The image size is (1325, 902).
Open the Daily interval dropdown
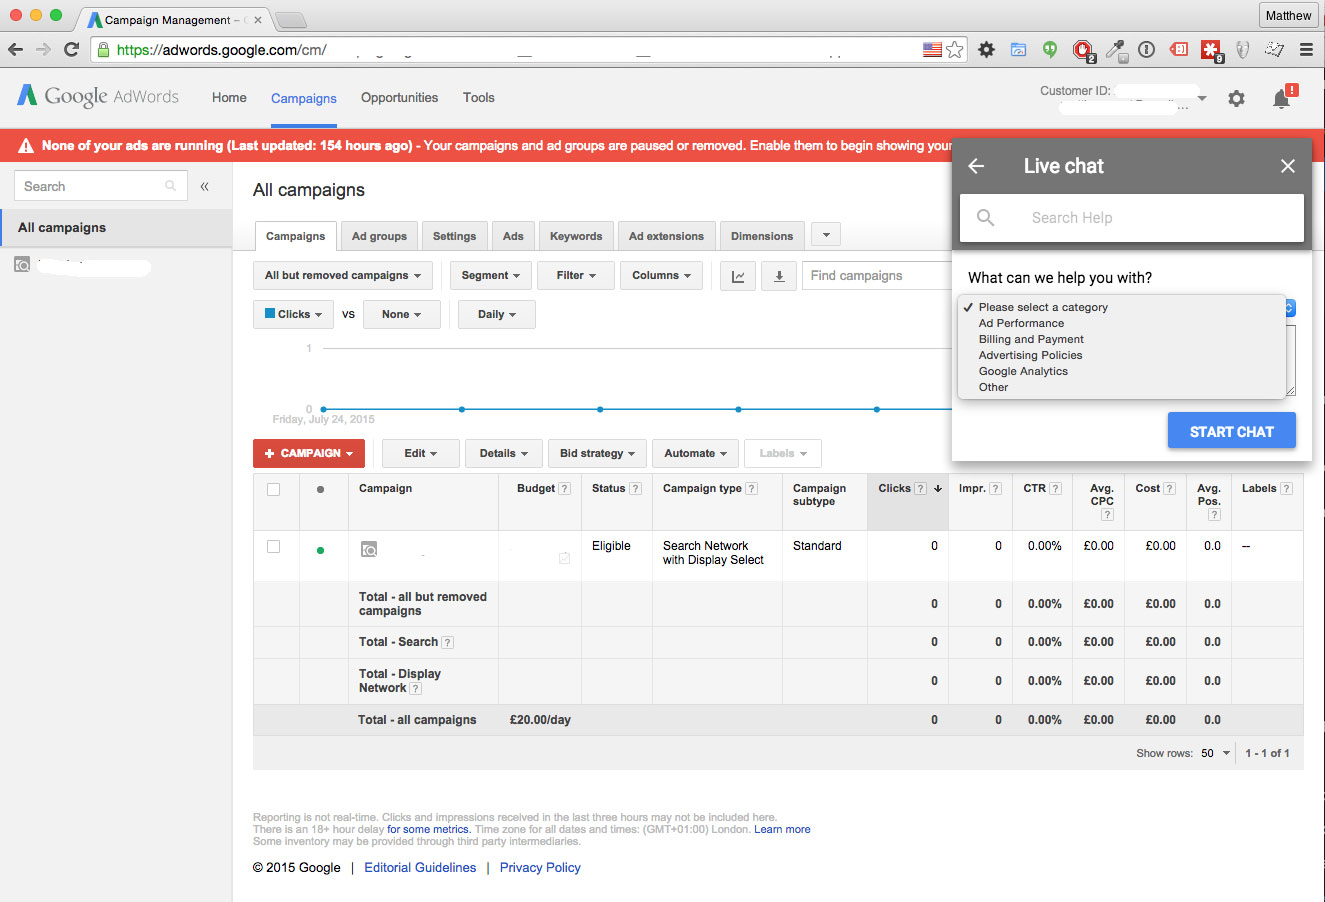coord(497,314)
